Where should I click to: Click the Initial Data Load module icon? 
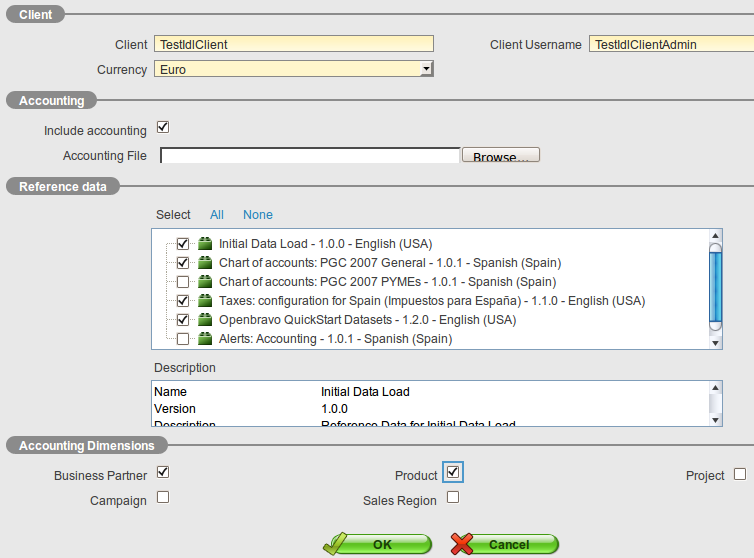pos(205,244)
